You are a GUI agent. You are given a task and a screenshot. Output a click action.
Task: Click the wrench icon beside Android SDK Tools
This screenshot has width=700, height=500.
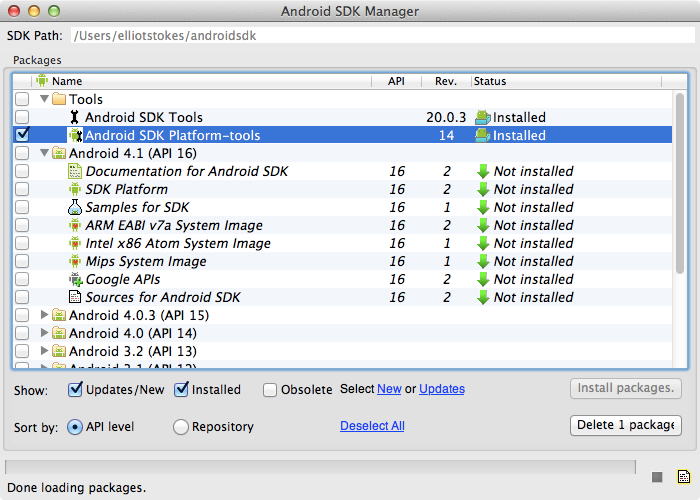click(75, 117)
